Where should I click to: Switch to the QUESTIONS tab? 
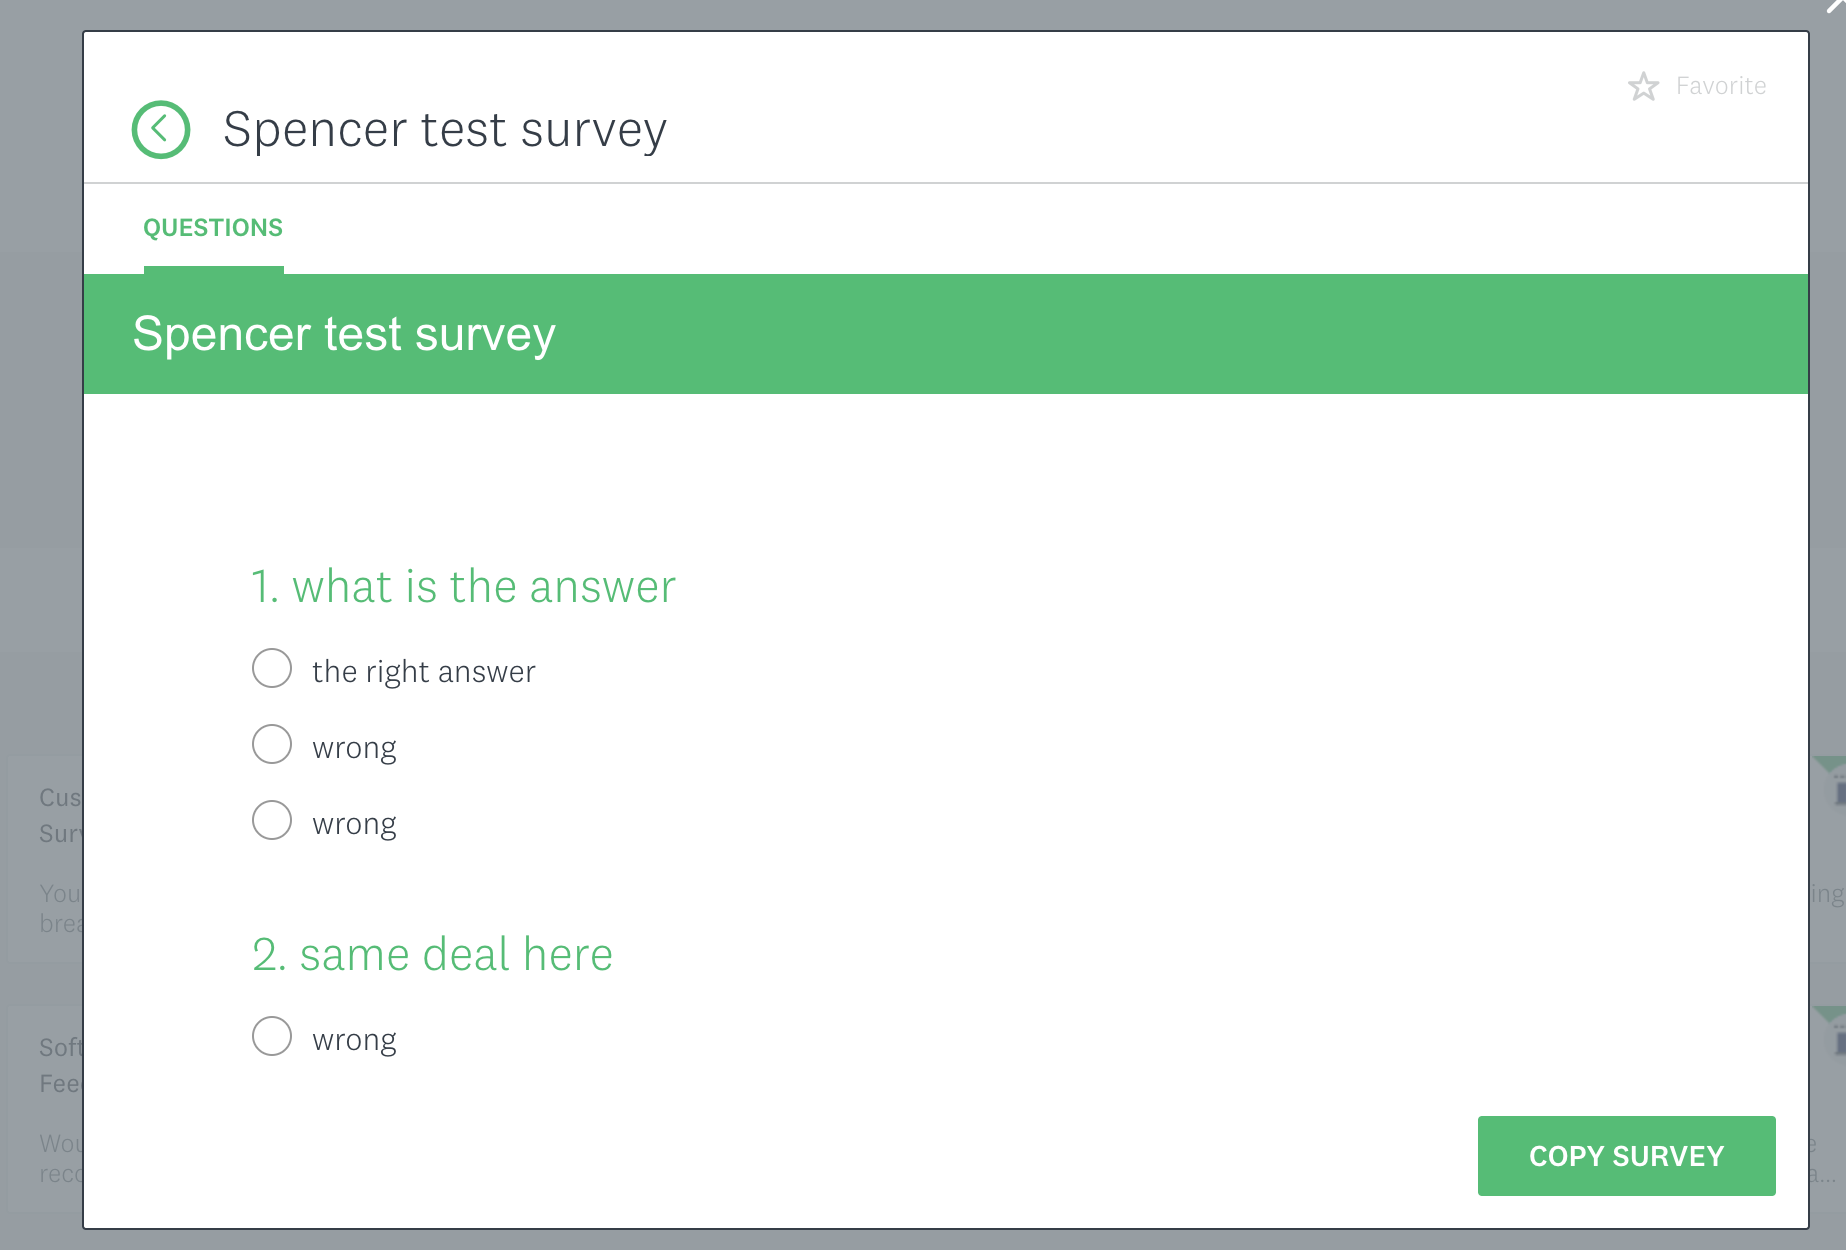213,228
